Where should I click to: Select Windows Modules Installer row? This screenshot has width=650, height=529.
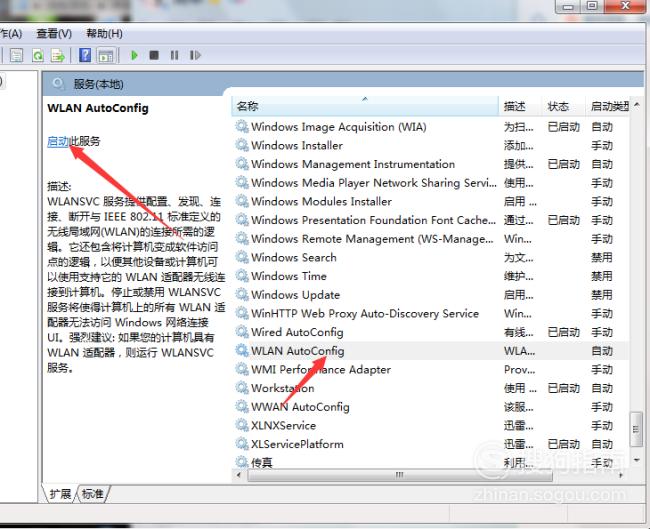(x=430, y=201)
